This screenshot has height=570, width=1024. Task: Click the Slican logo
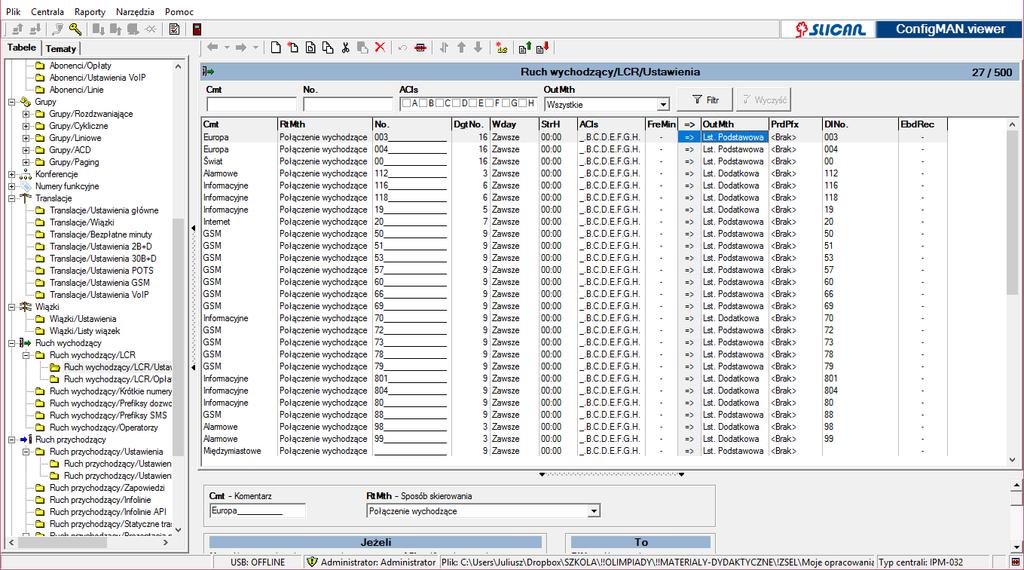tap(831, 29)
